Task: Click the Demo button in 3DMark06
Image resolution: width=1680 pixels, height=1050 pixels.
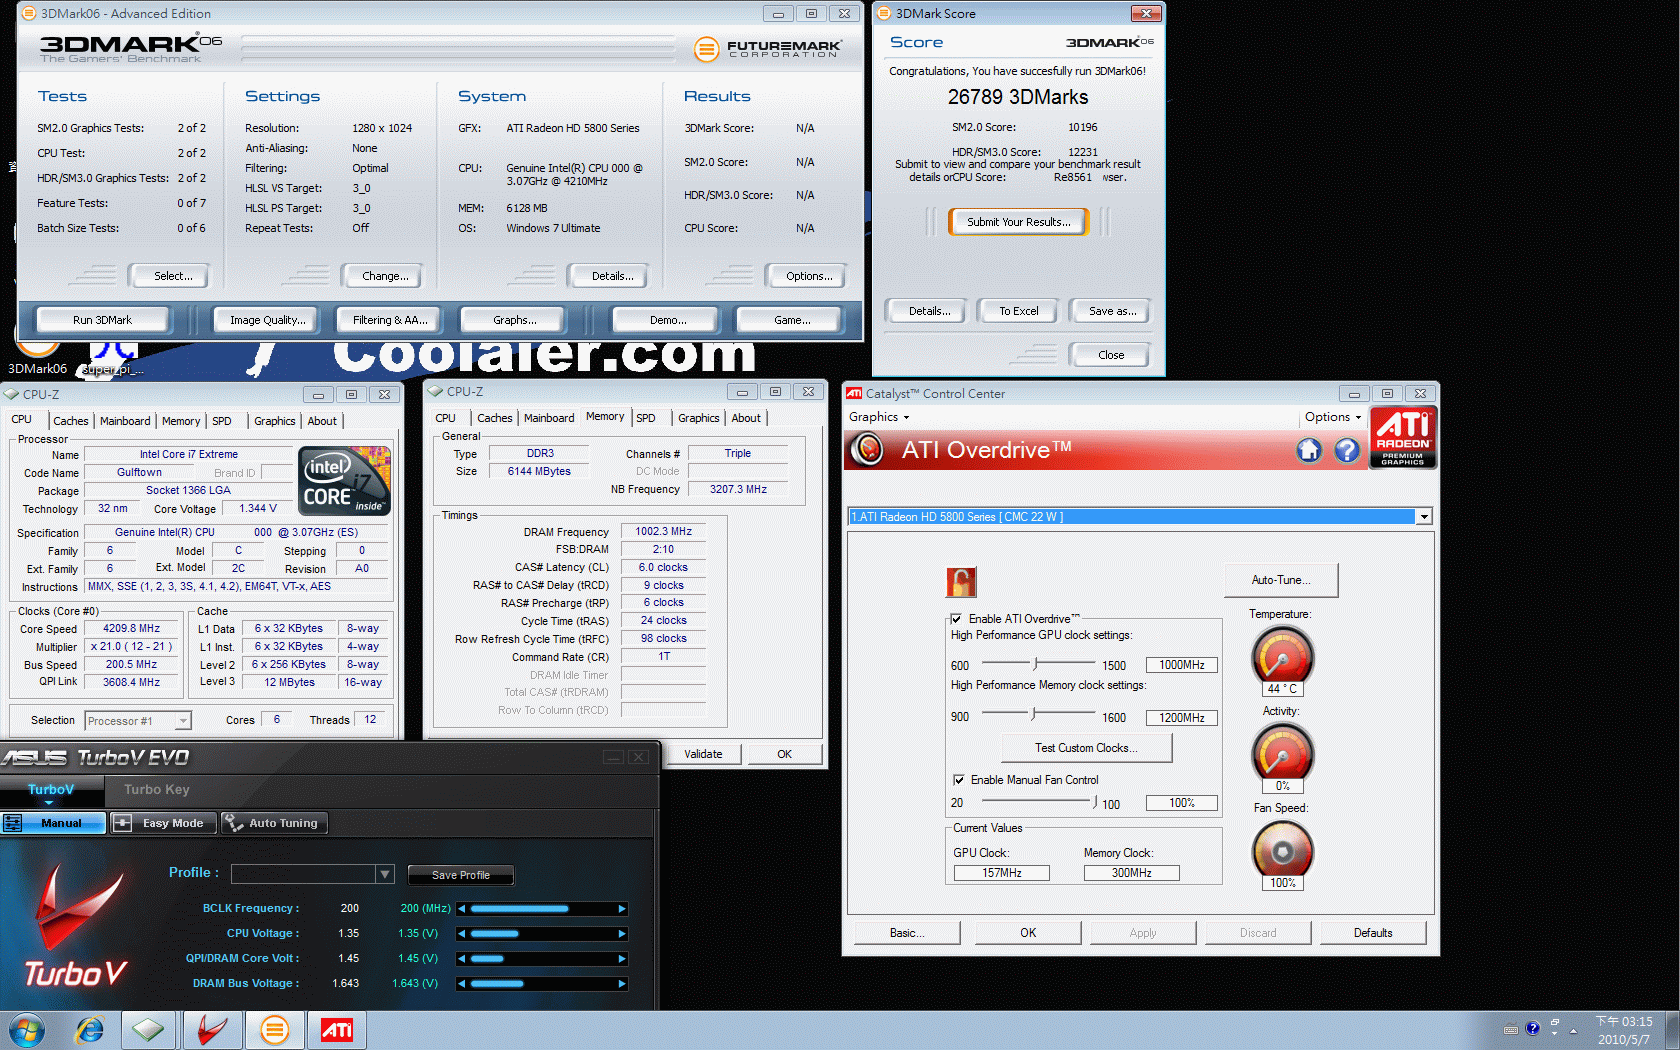Action: [x=667, y=320]
